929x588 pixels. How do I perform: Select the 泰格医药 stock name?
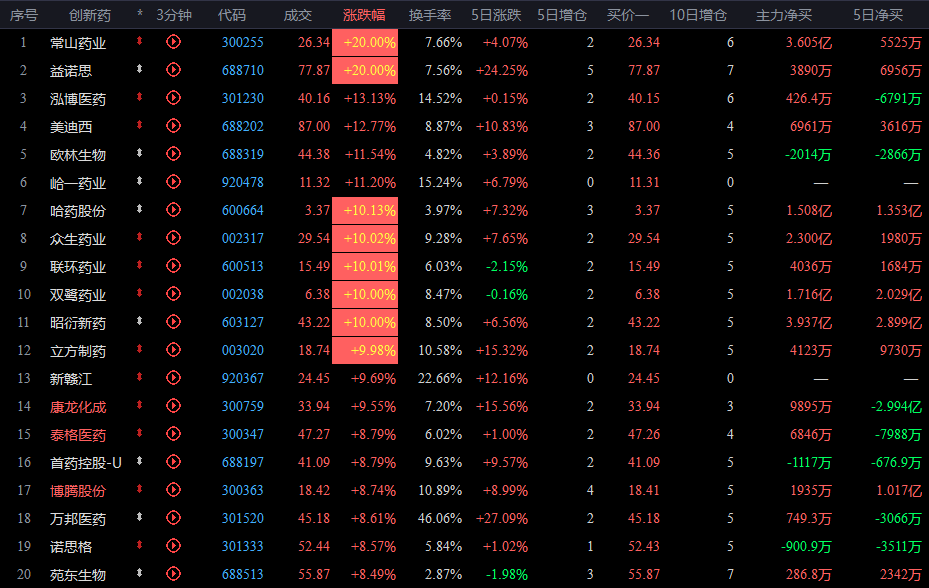(x=78, y=435)
